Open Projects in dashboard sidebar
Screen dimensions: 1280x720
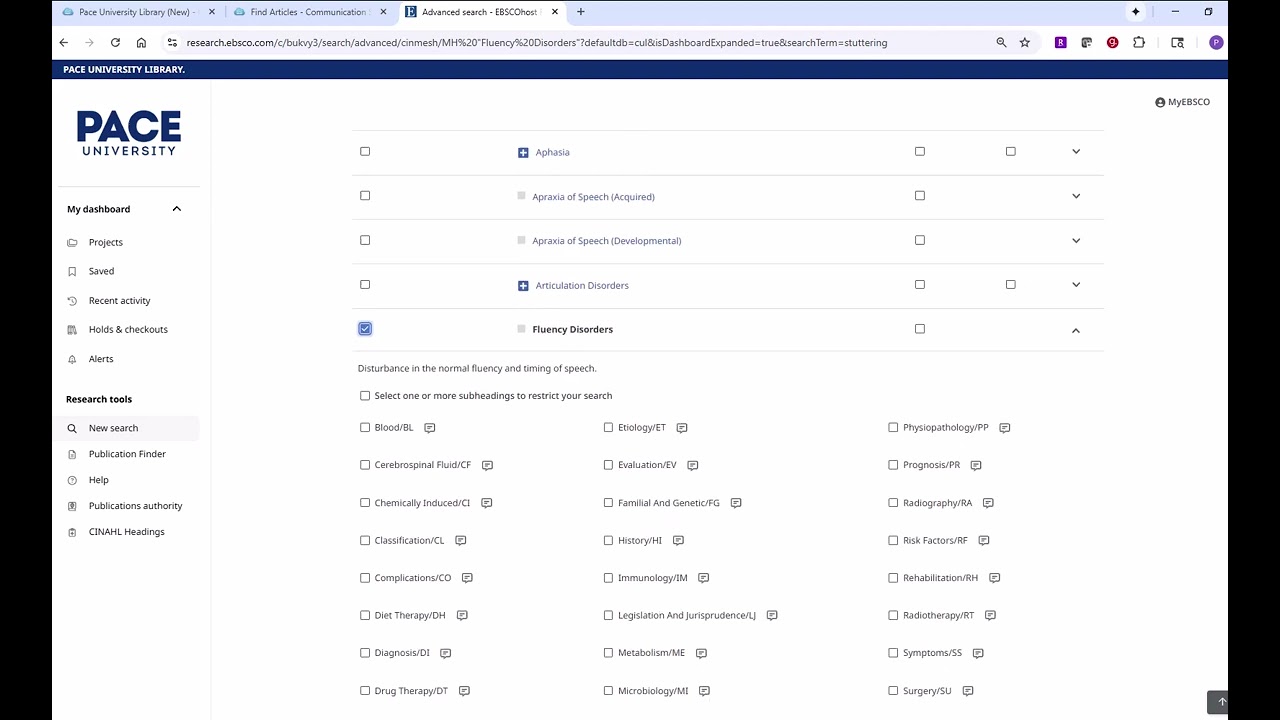(105, 242)
